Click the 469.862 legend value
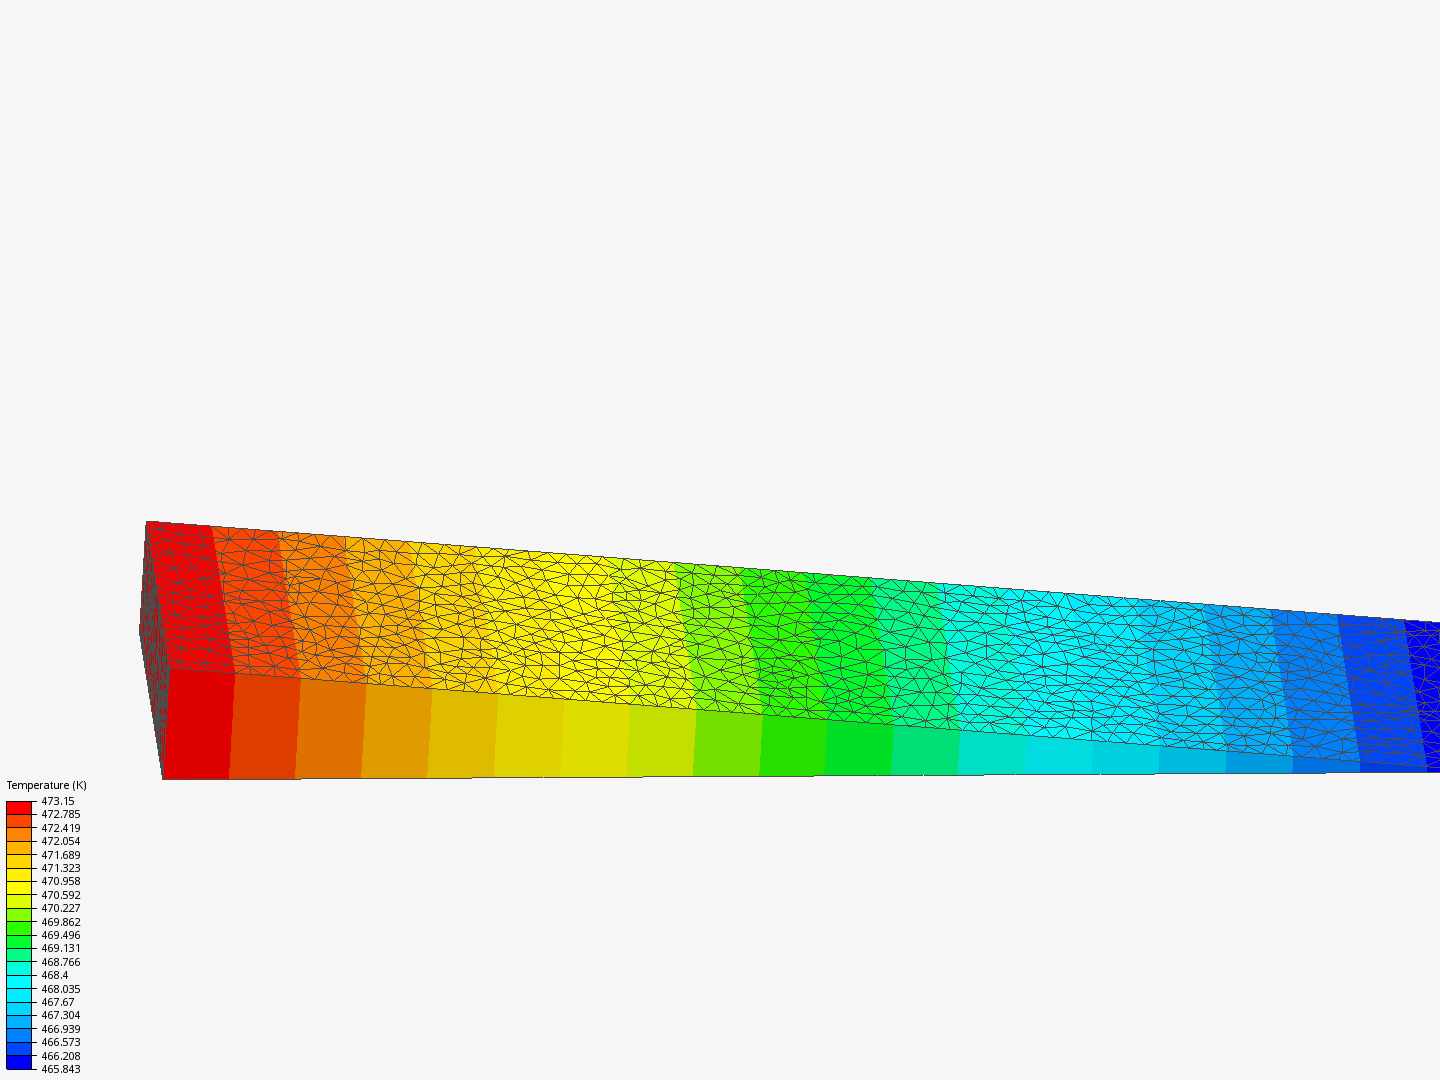Image resolution: width=1440 pixels, height=1080 pixels. point(60,922)
